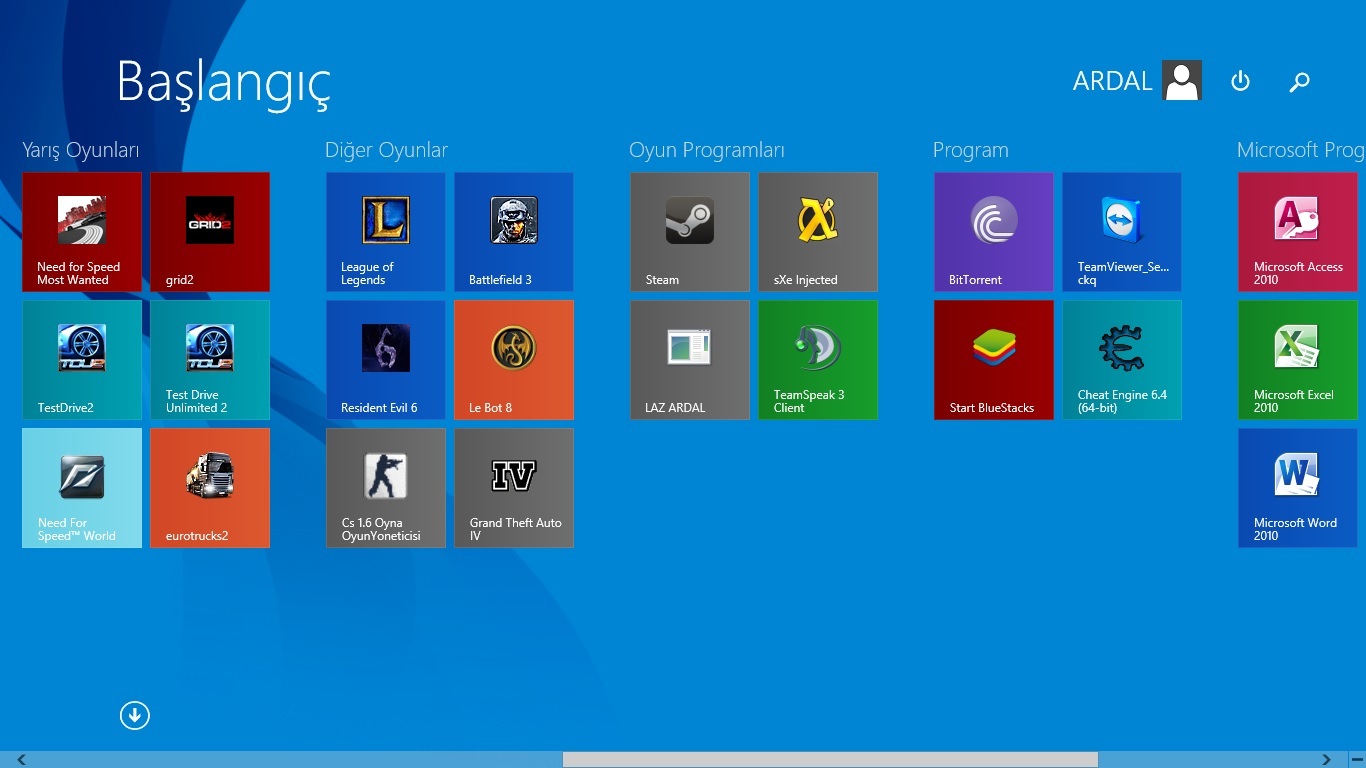Click the power options button

1240,81
